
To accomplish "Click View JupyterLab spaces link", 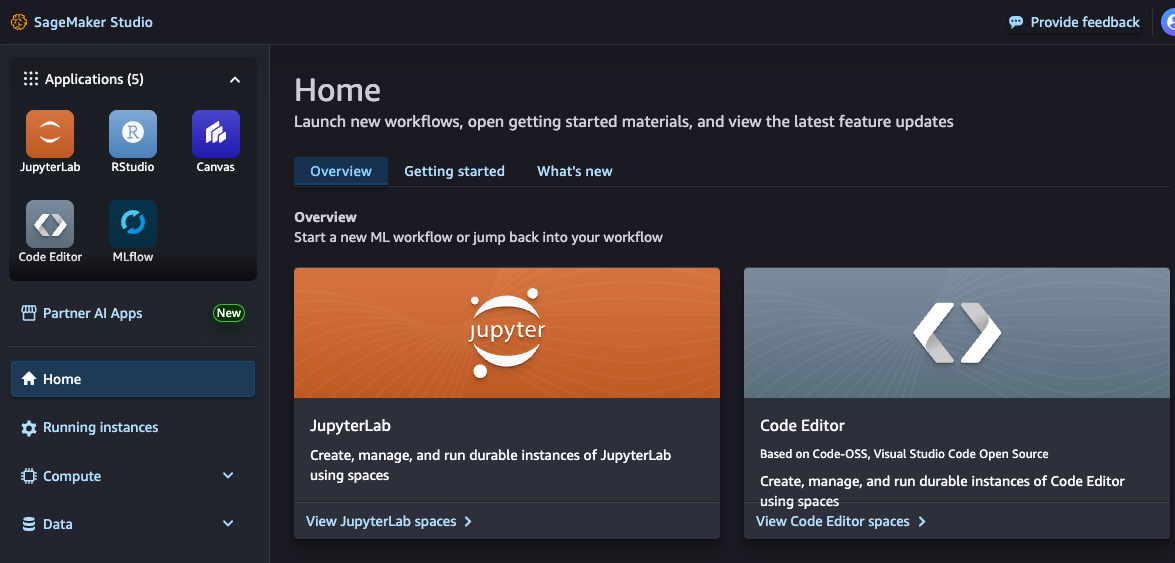I will click(x=389, y=521).
